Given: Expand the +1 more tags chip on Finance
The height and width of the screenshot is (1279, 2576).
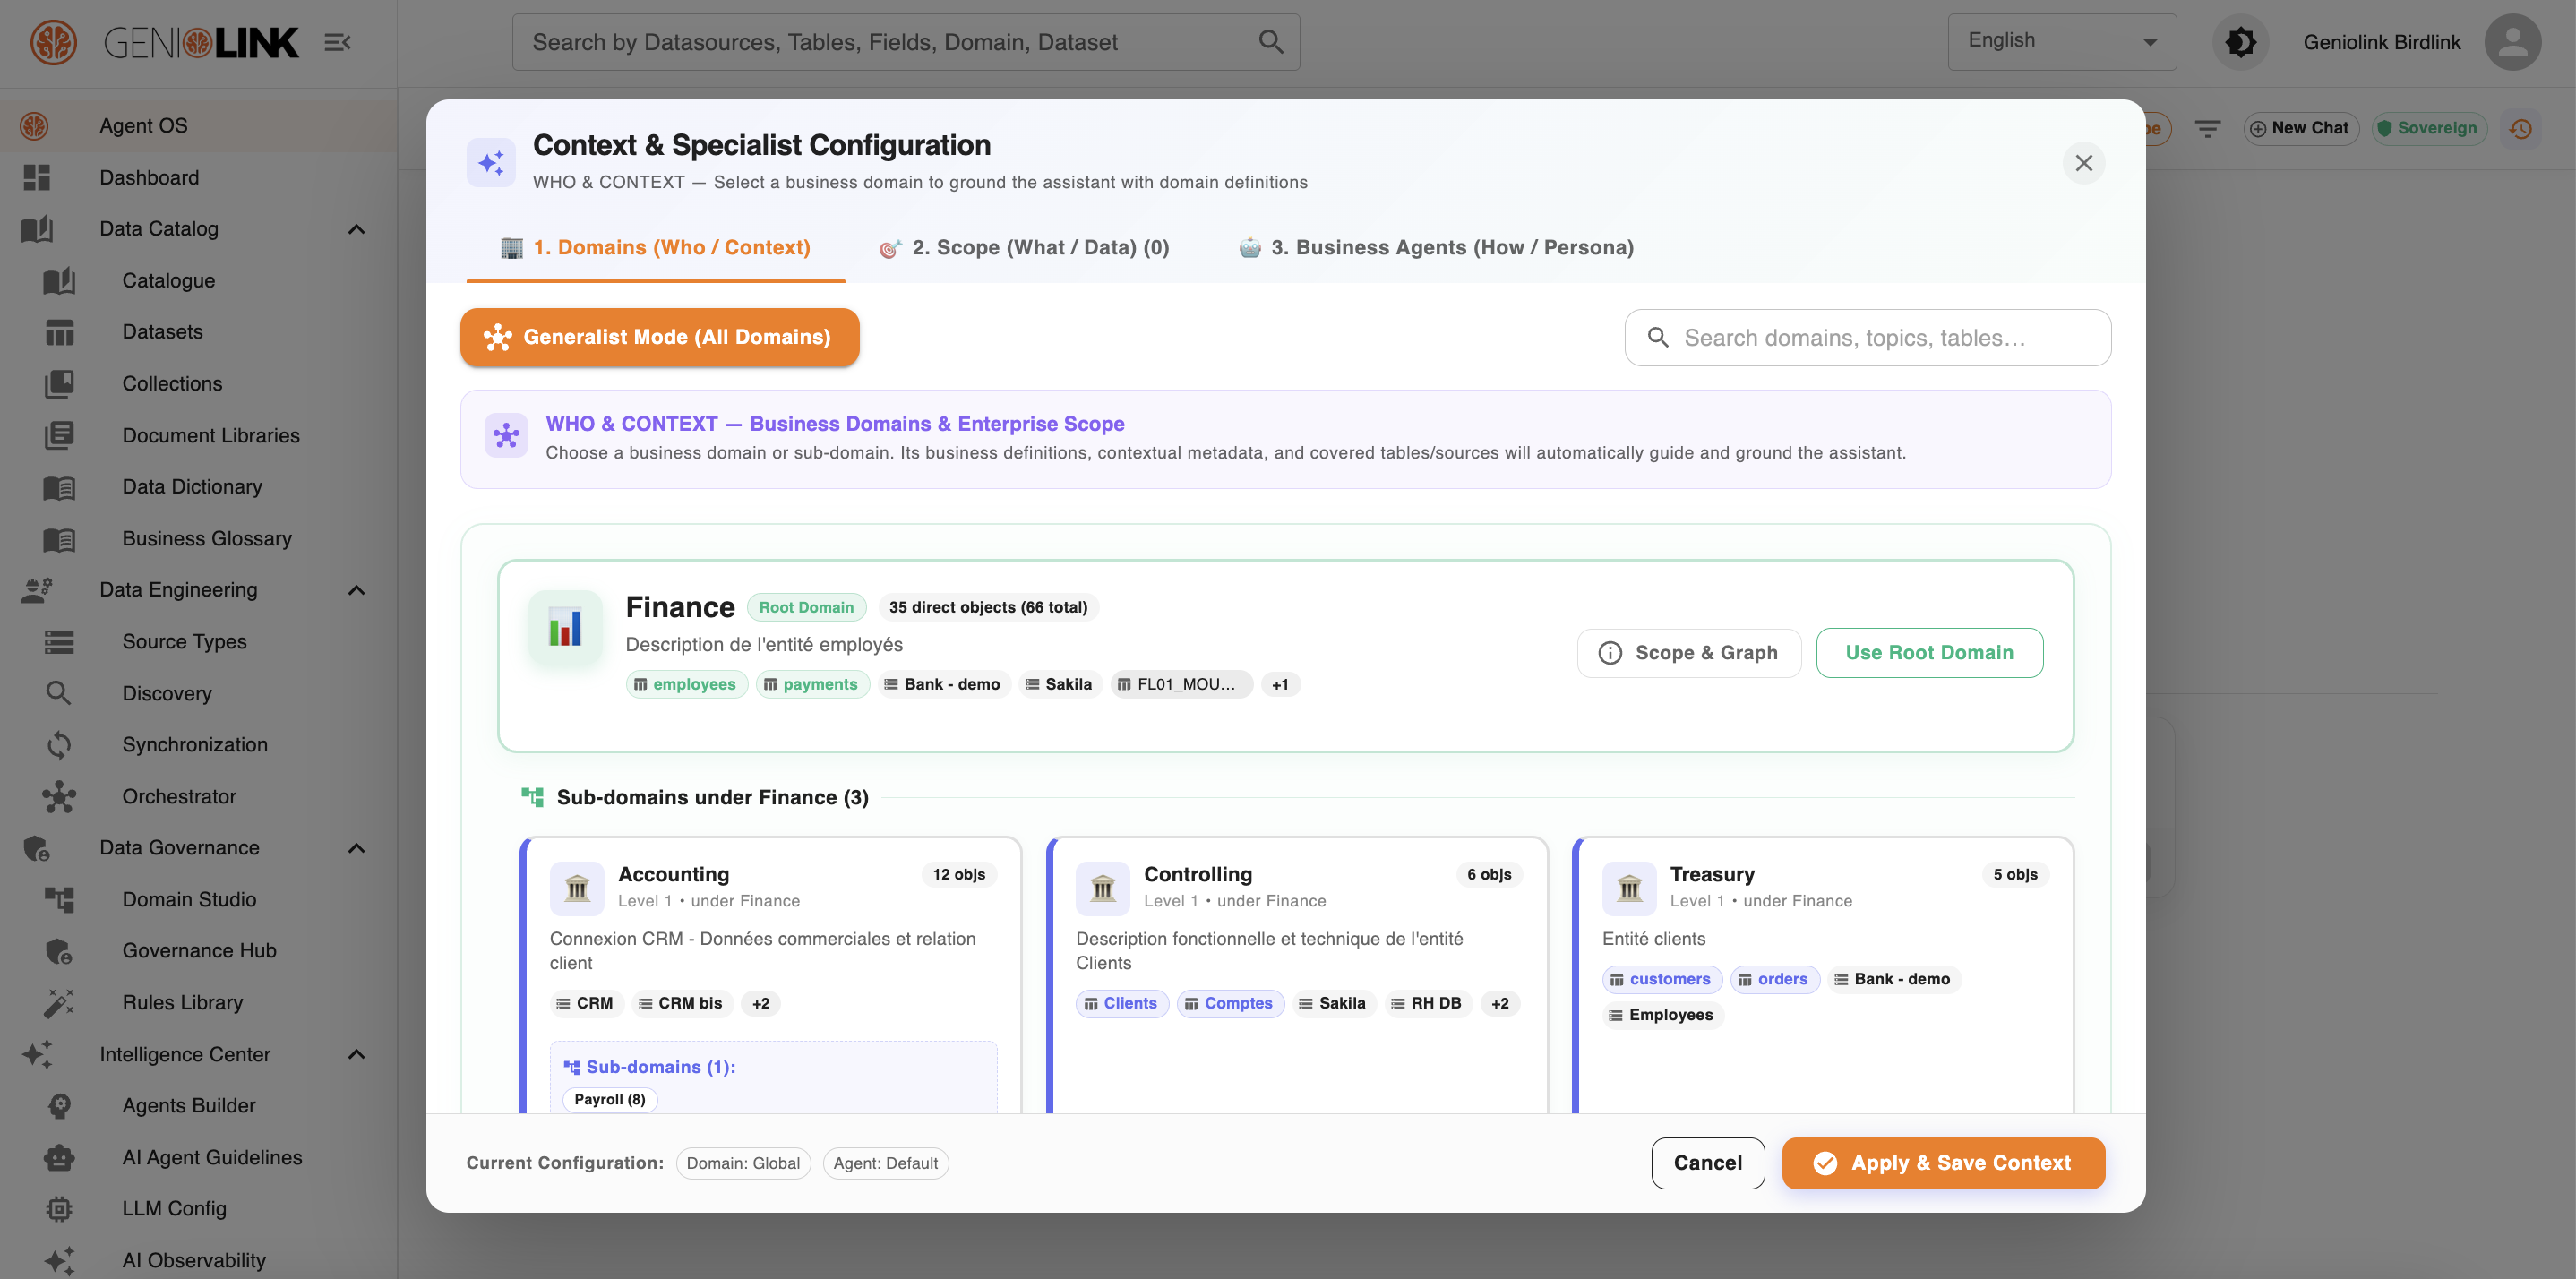Looking at the screenshot, I should [x=1279, y=685].
